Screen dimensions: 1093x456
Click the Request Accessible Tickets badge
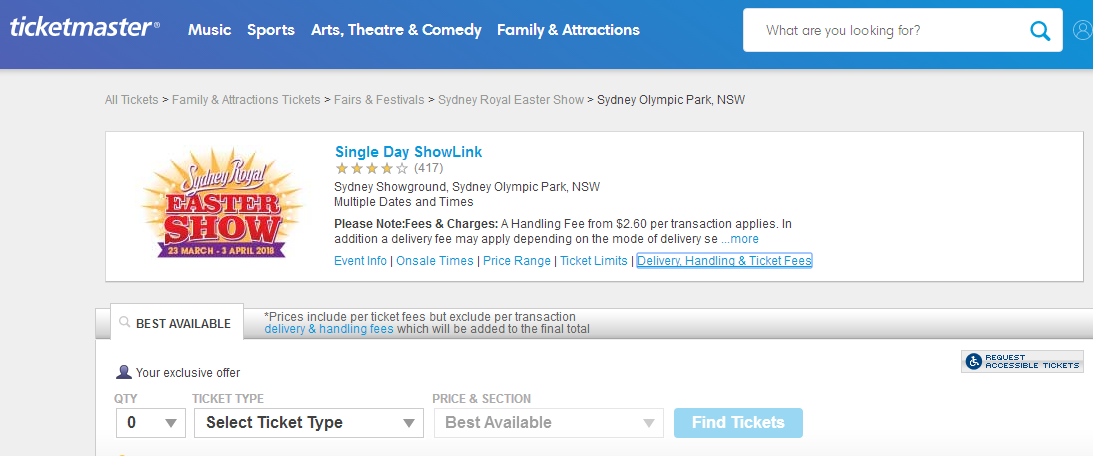point(1023,361)
